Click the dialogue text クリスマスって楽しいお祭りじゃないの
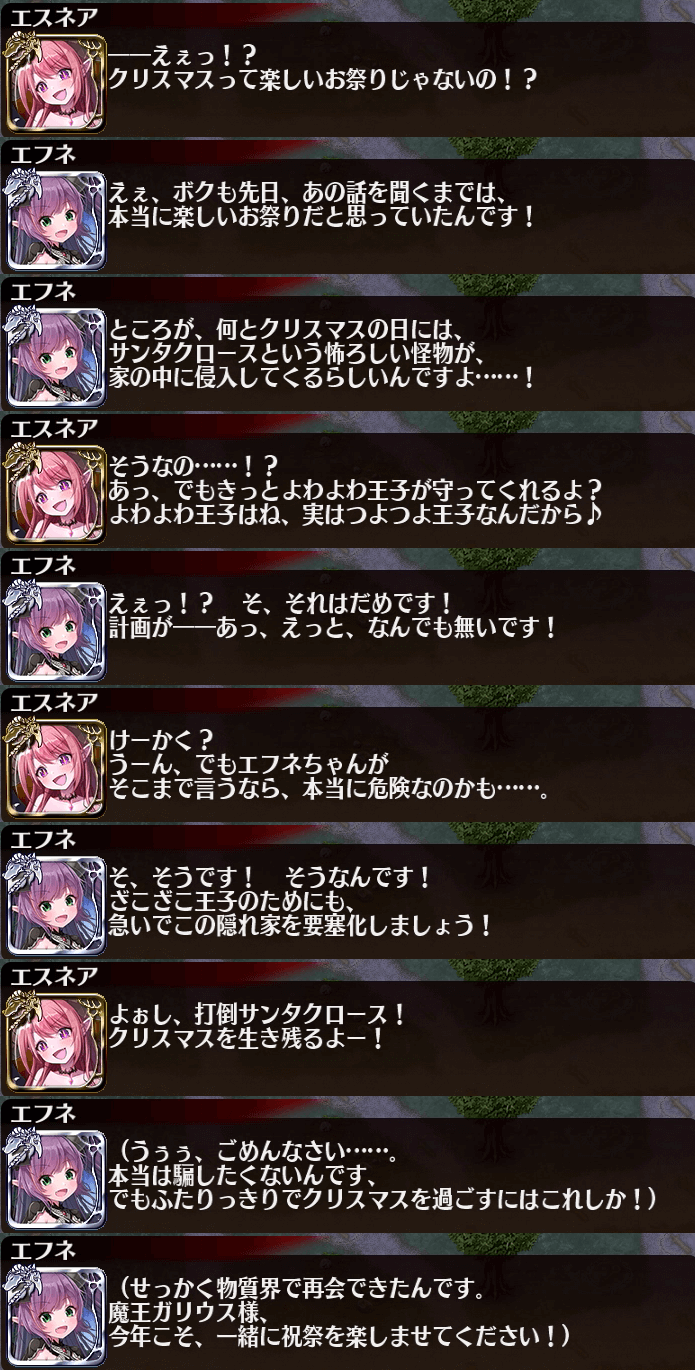Screen dimensions: 695x1370 click(x=324, y=79)
